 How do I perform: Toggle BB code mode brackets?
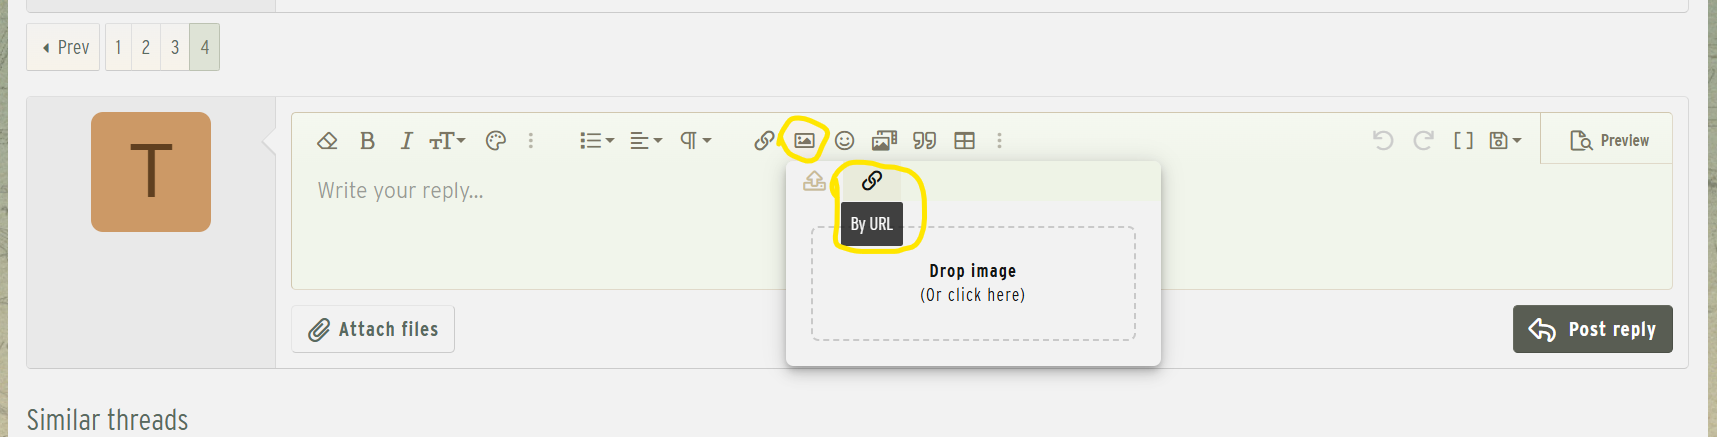coord(1463,141)
